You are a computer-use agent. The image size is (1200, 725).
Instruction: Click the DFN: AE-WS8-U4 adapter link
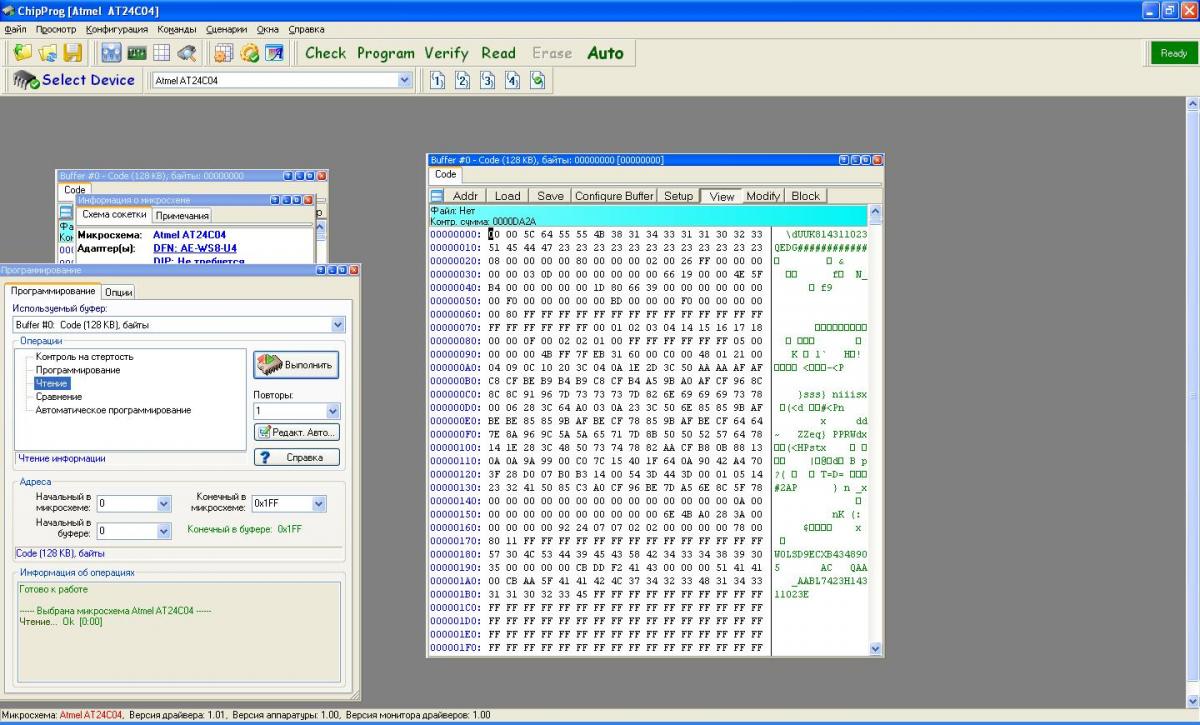195,248
